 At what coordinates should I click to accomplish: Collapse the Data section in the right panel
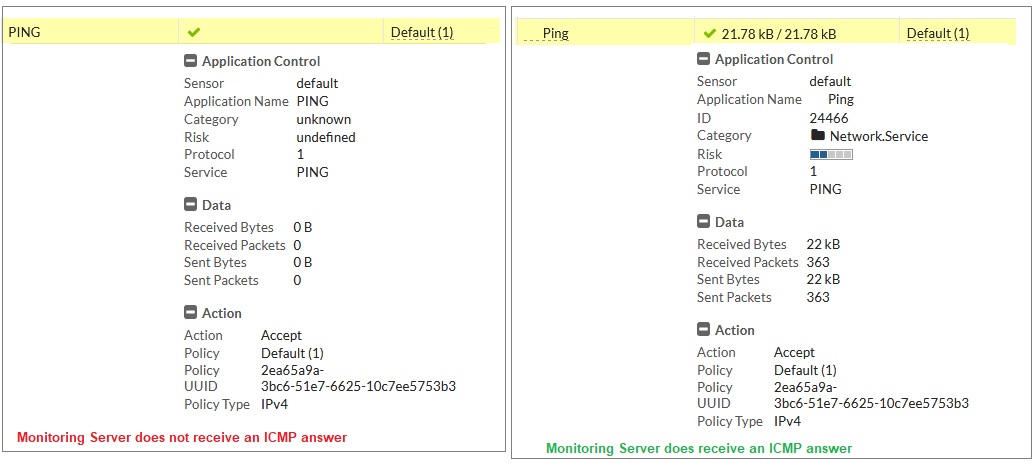coord(703,222)
